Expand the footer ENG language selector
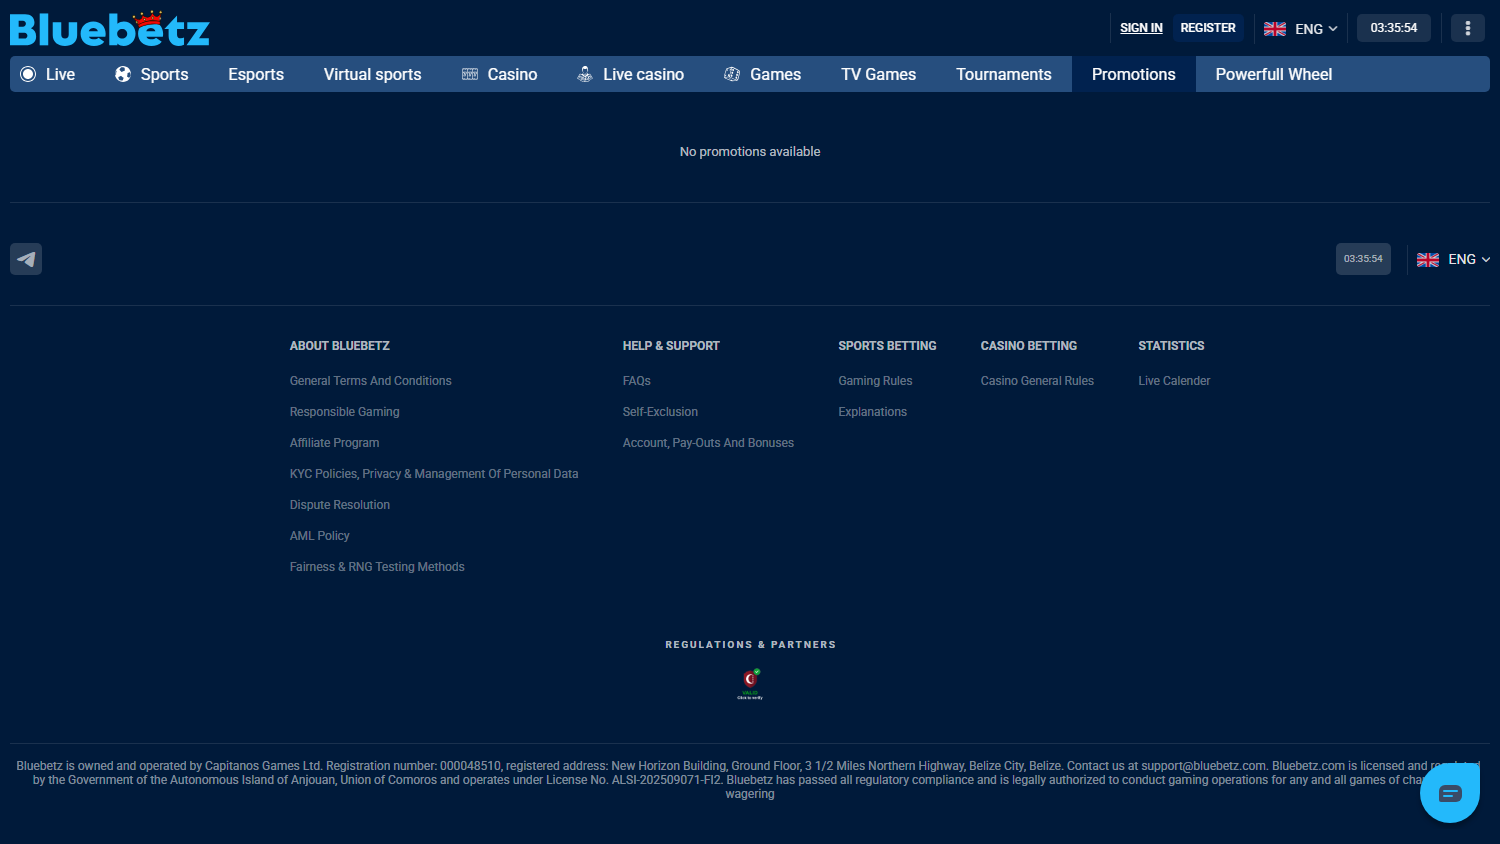 [x=1453, y=259]
